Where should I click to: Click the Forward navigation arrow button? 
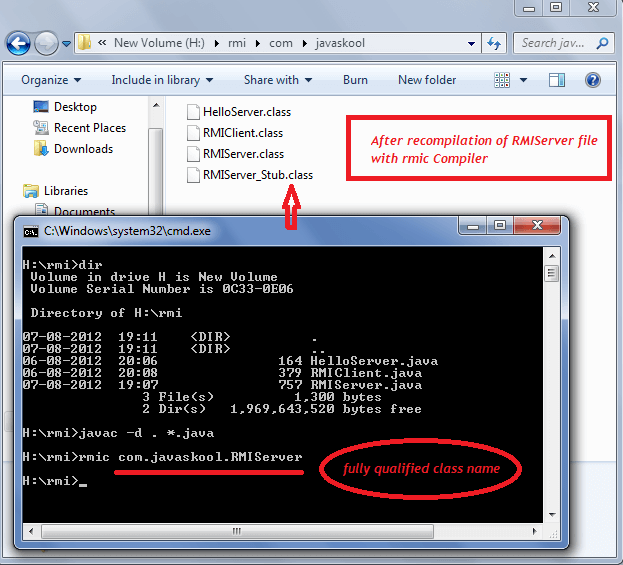46,44
